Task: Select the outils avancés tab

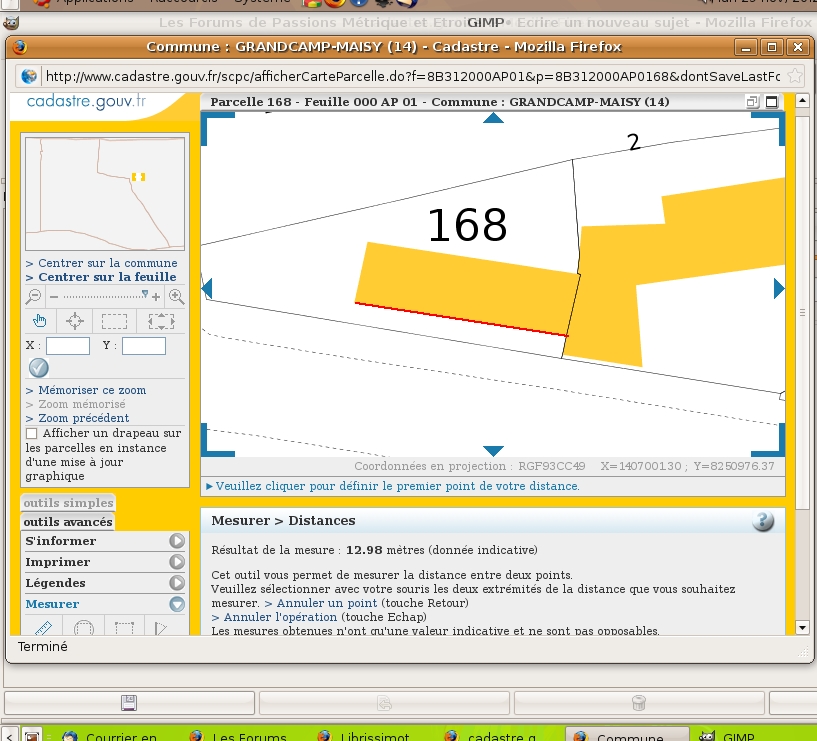Action: (68, 522)
